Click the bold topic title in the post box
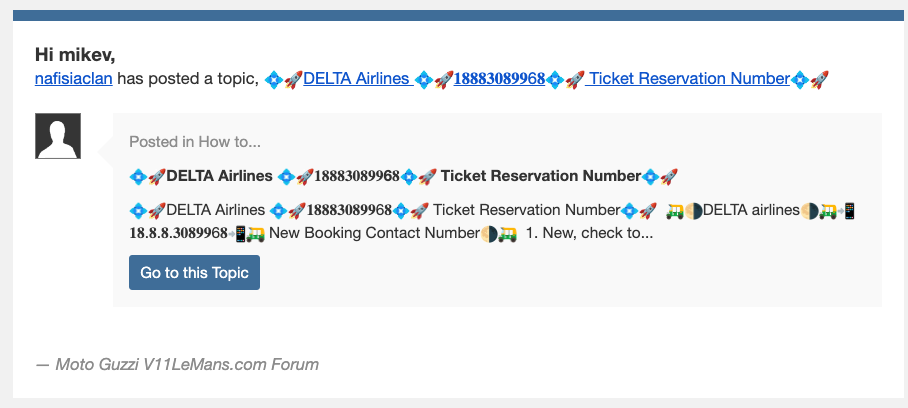This screenshot has height=408, width=908. click(x=405, y=176)
